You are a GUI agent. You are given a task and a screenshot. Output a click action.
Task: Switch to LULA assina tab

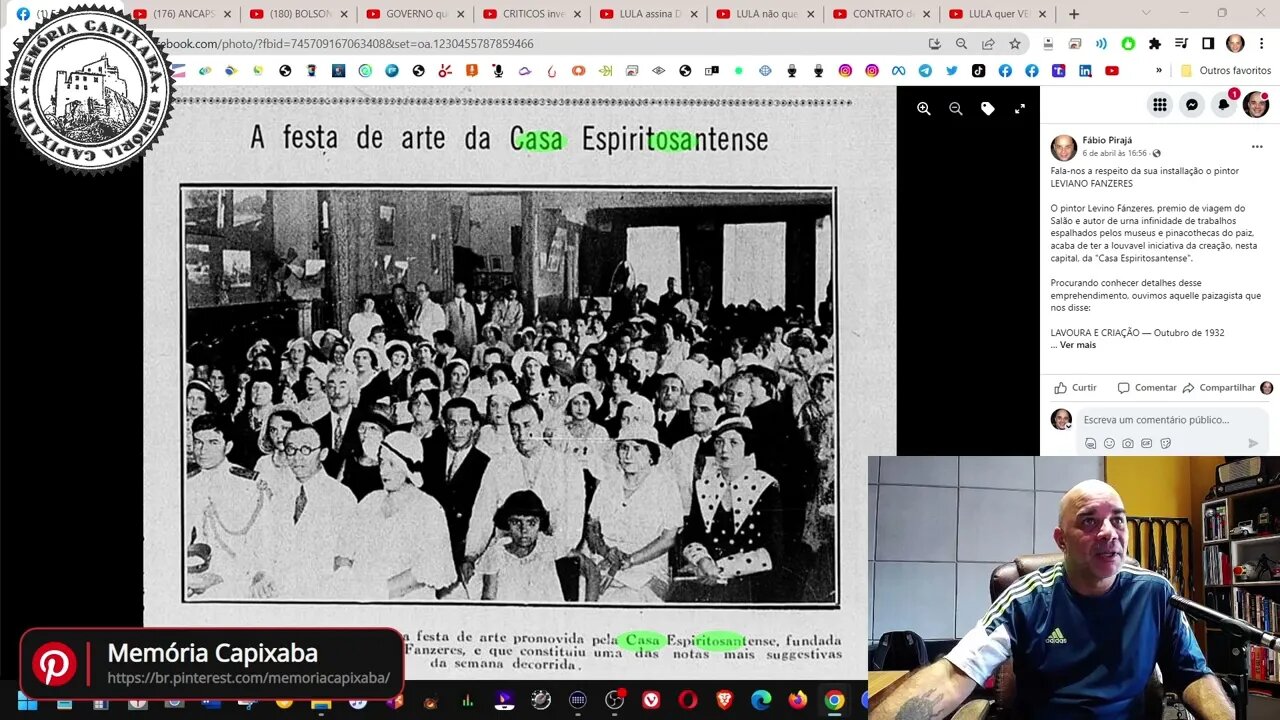click(650, 14)
